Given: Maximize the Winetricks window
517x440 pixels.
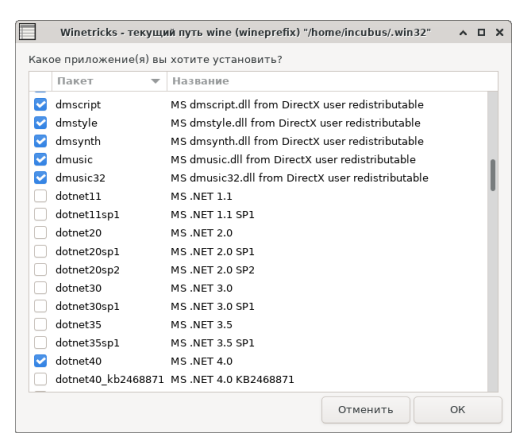Looking at the screenshot, I should coord(481,32).
